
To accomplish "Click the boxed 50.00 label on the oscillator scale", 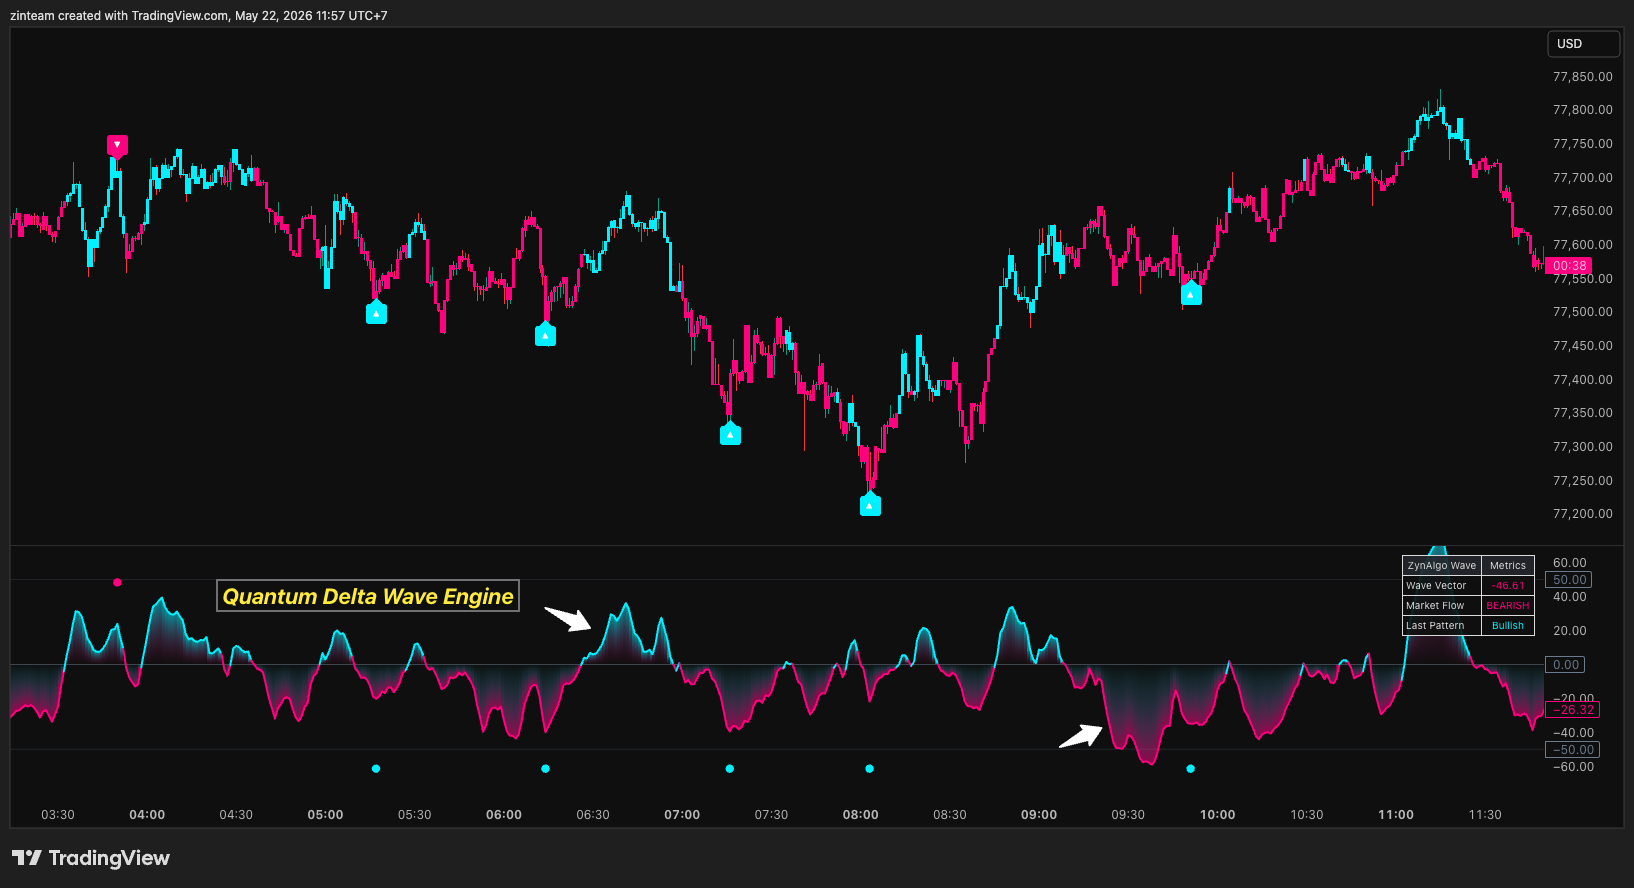I will pyautogui.click(x=1569, y=580).
